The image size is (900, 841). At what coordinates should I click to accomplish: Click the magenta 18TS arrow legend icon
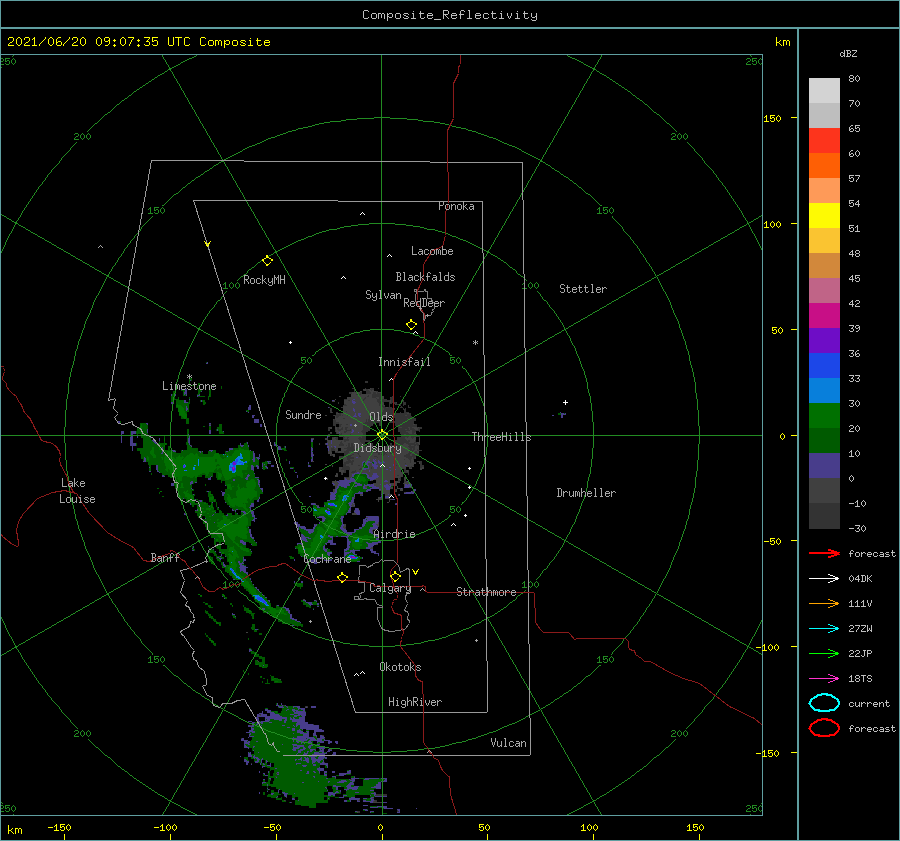point(824,679)
